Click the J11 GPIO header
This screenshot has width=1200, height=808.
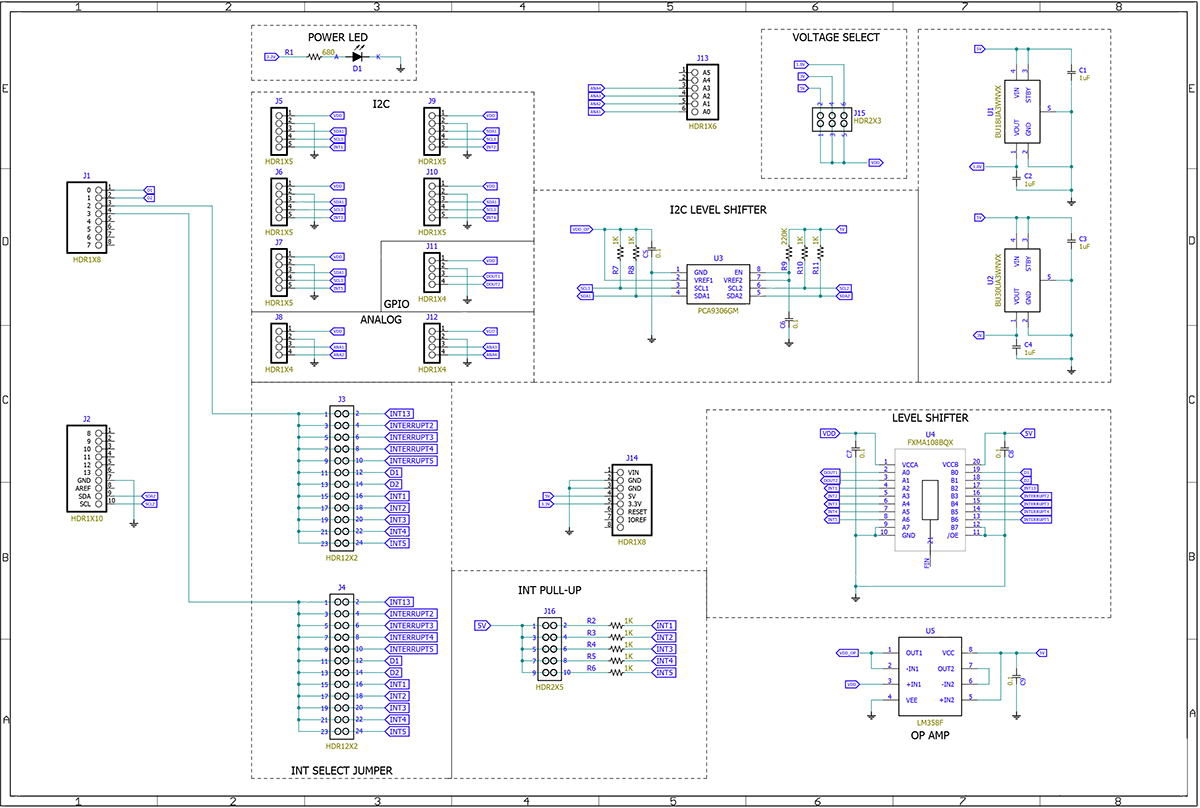pyautogui.click(x=432, y=273)
